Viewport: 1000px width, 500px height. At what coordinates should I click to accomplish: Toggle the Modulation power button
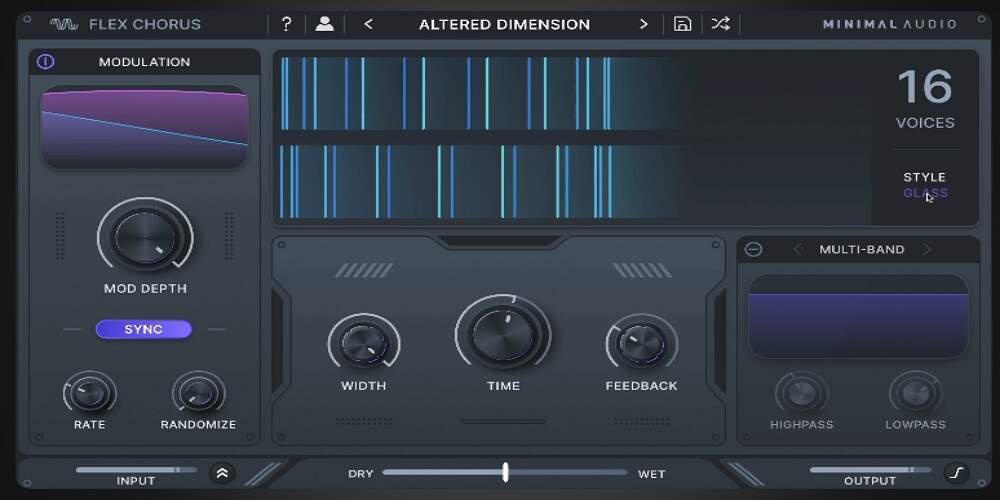pyautogui.click(x=45, y=62)
